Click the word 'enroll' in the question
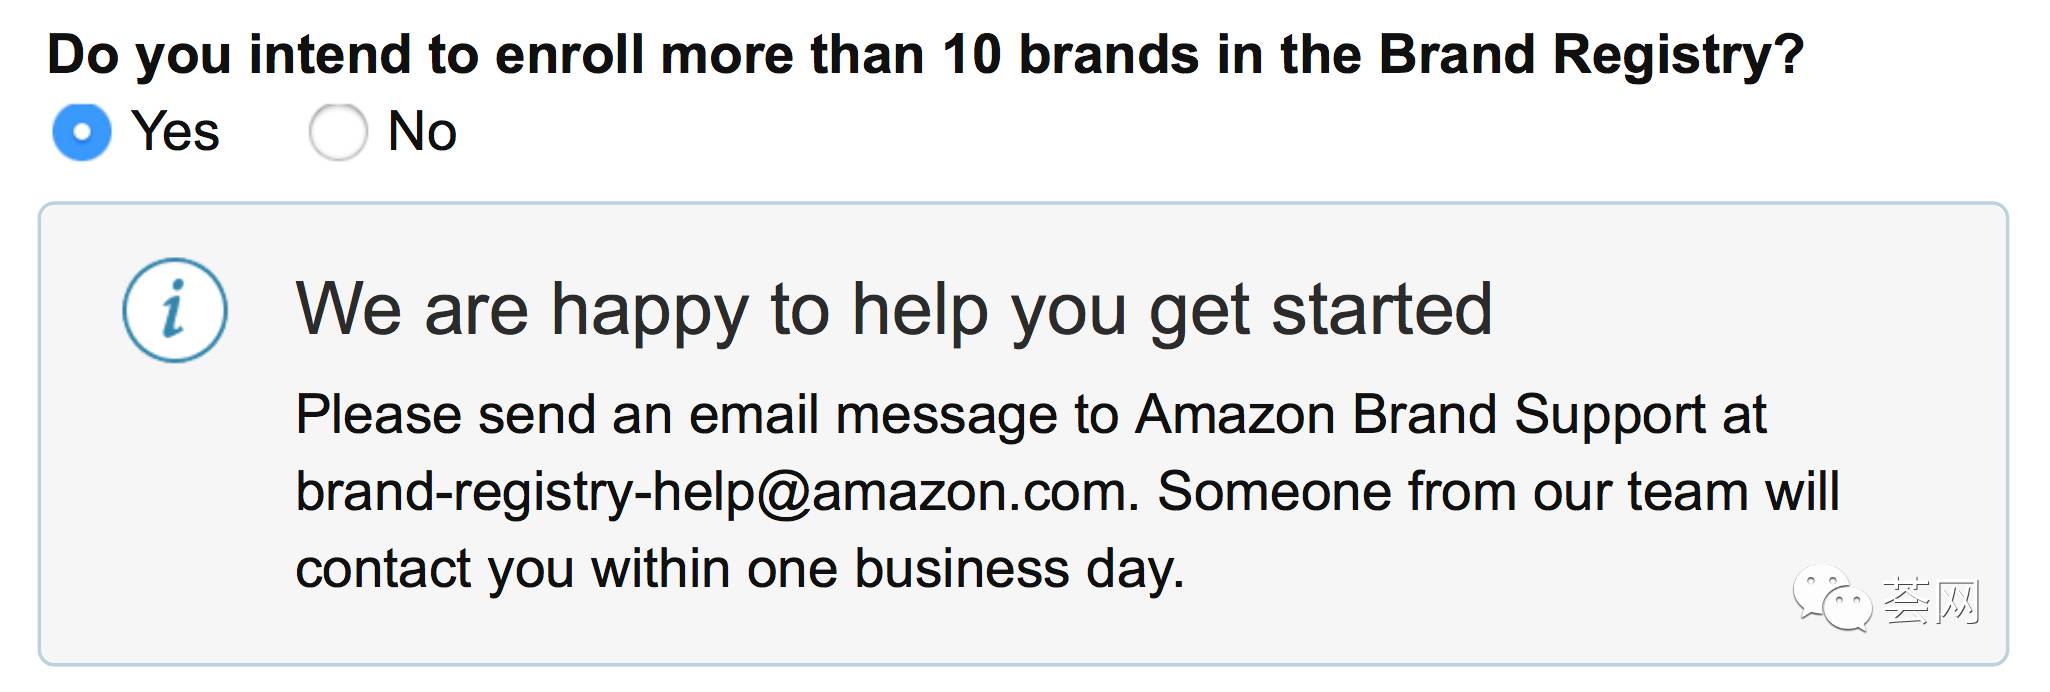Viewport: 2050px width, 692px height. point(569,55)
